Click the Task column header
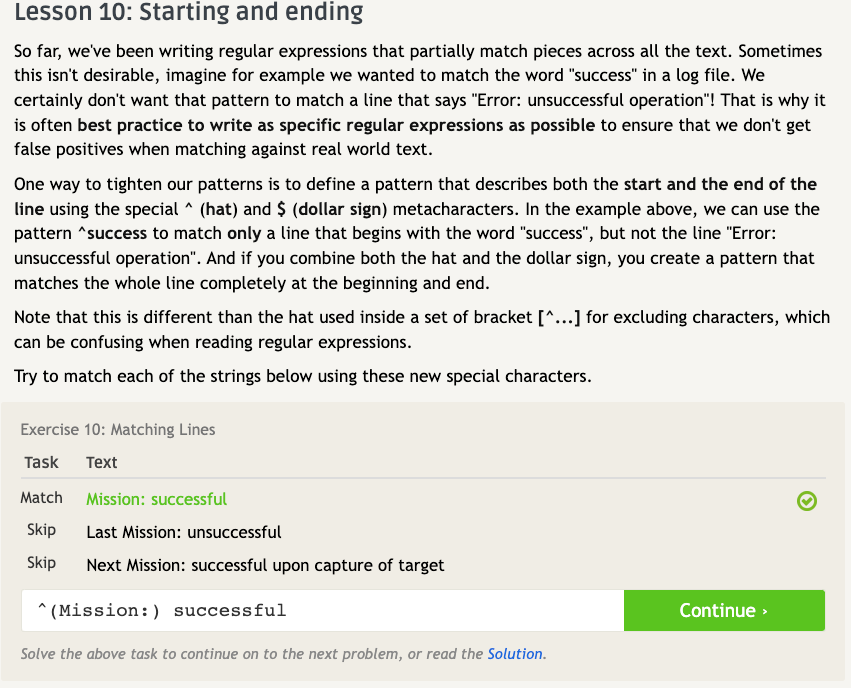The height and width of the screenshot is (688, 851). tap(41, 463)
